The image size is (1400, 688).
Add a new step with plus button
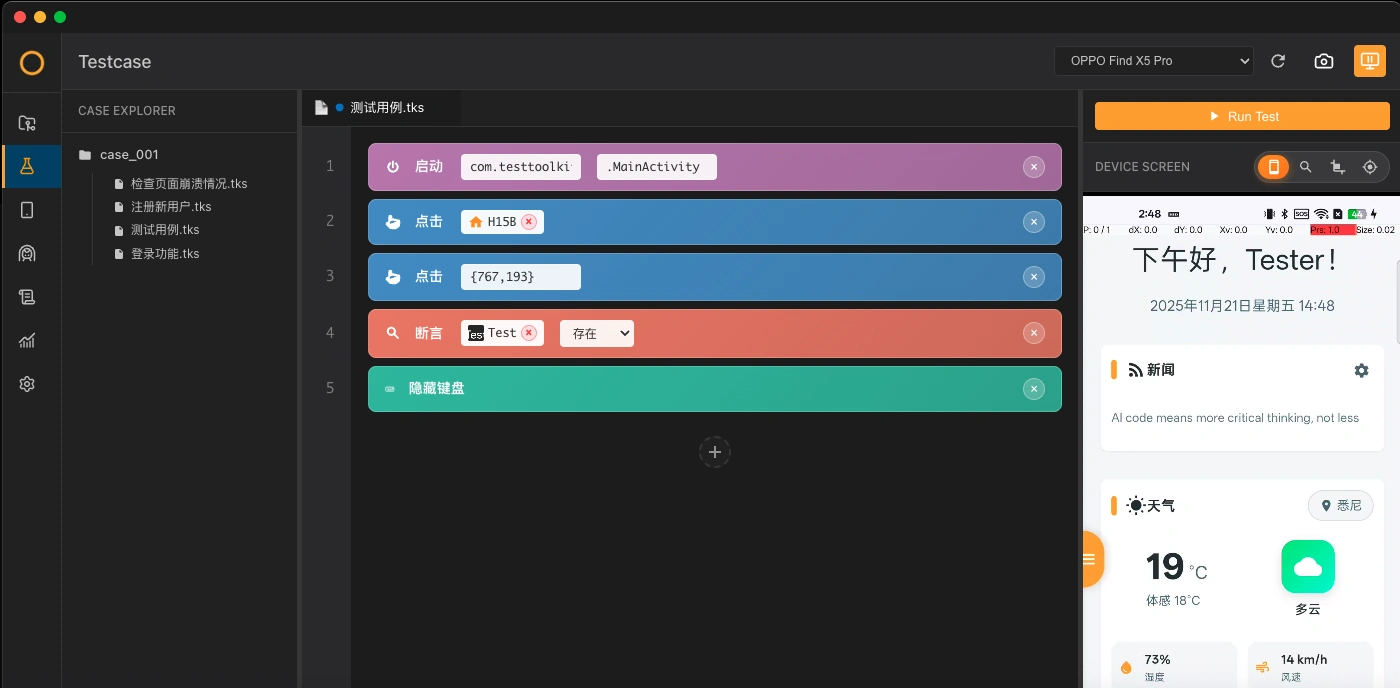714,452
